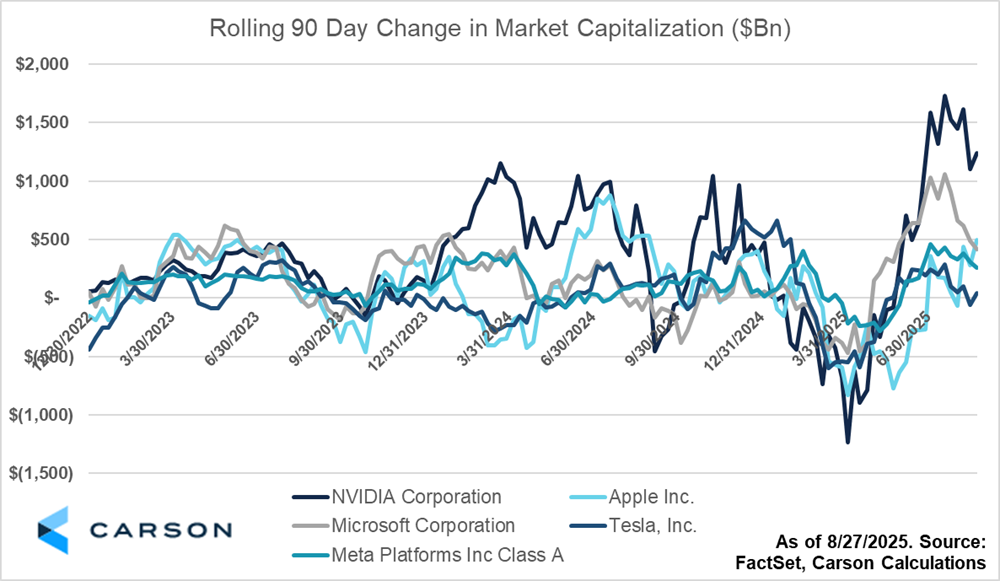This screenshot has height=581, width=1000.
Task: Select the Apple Inc. legend label
Action: 651,496
